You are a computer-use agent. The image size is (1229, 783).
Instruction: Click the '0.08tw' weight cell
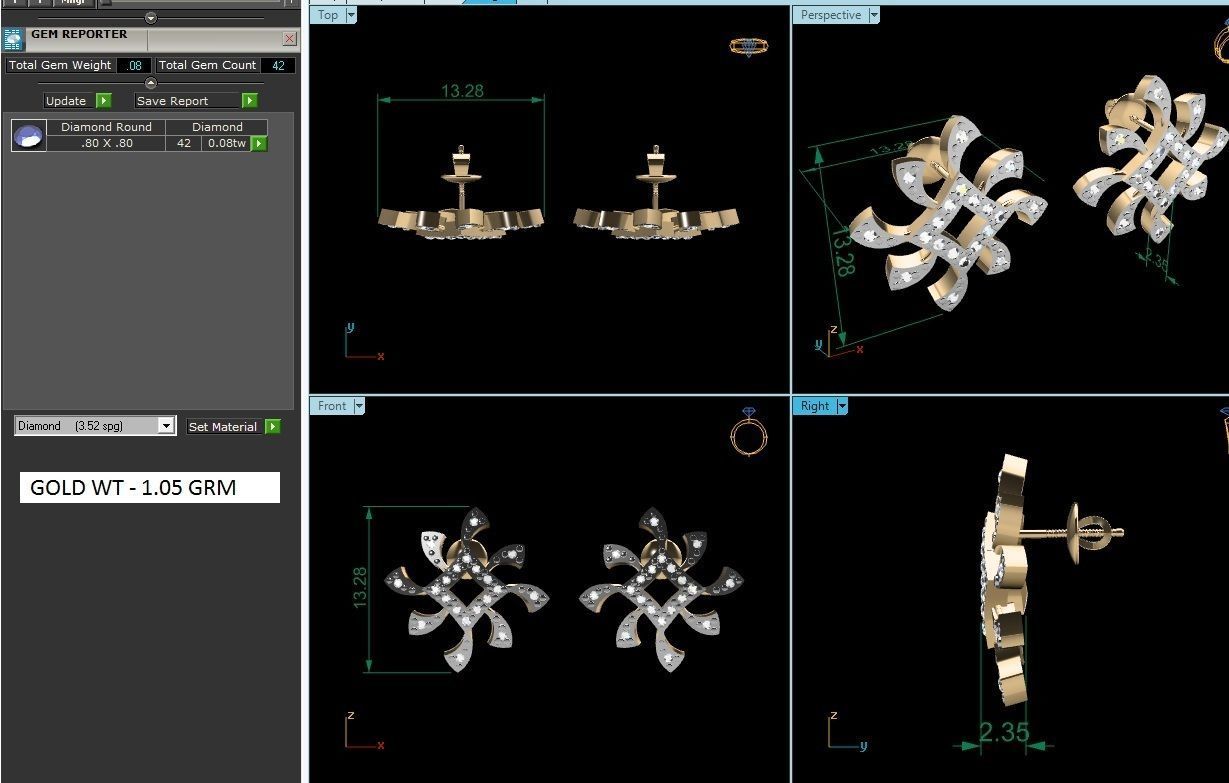click(x=226, y=143)
